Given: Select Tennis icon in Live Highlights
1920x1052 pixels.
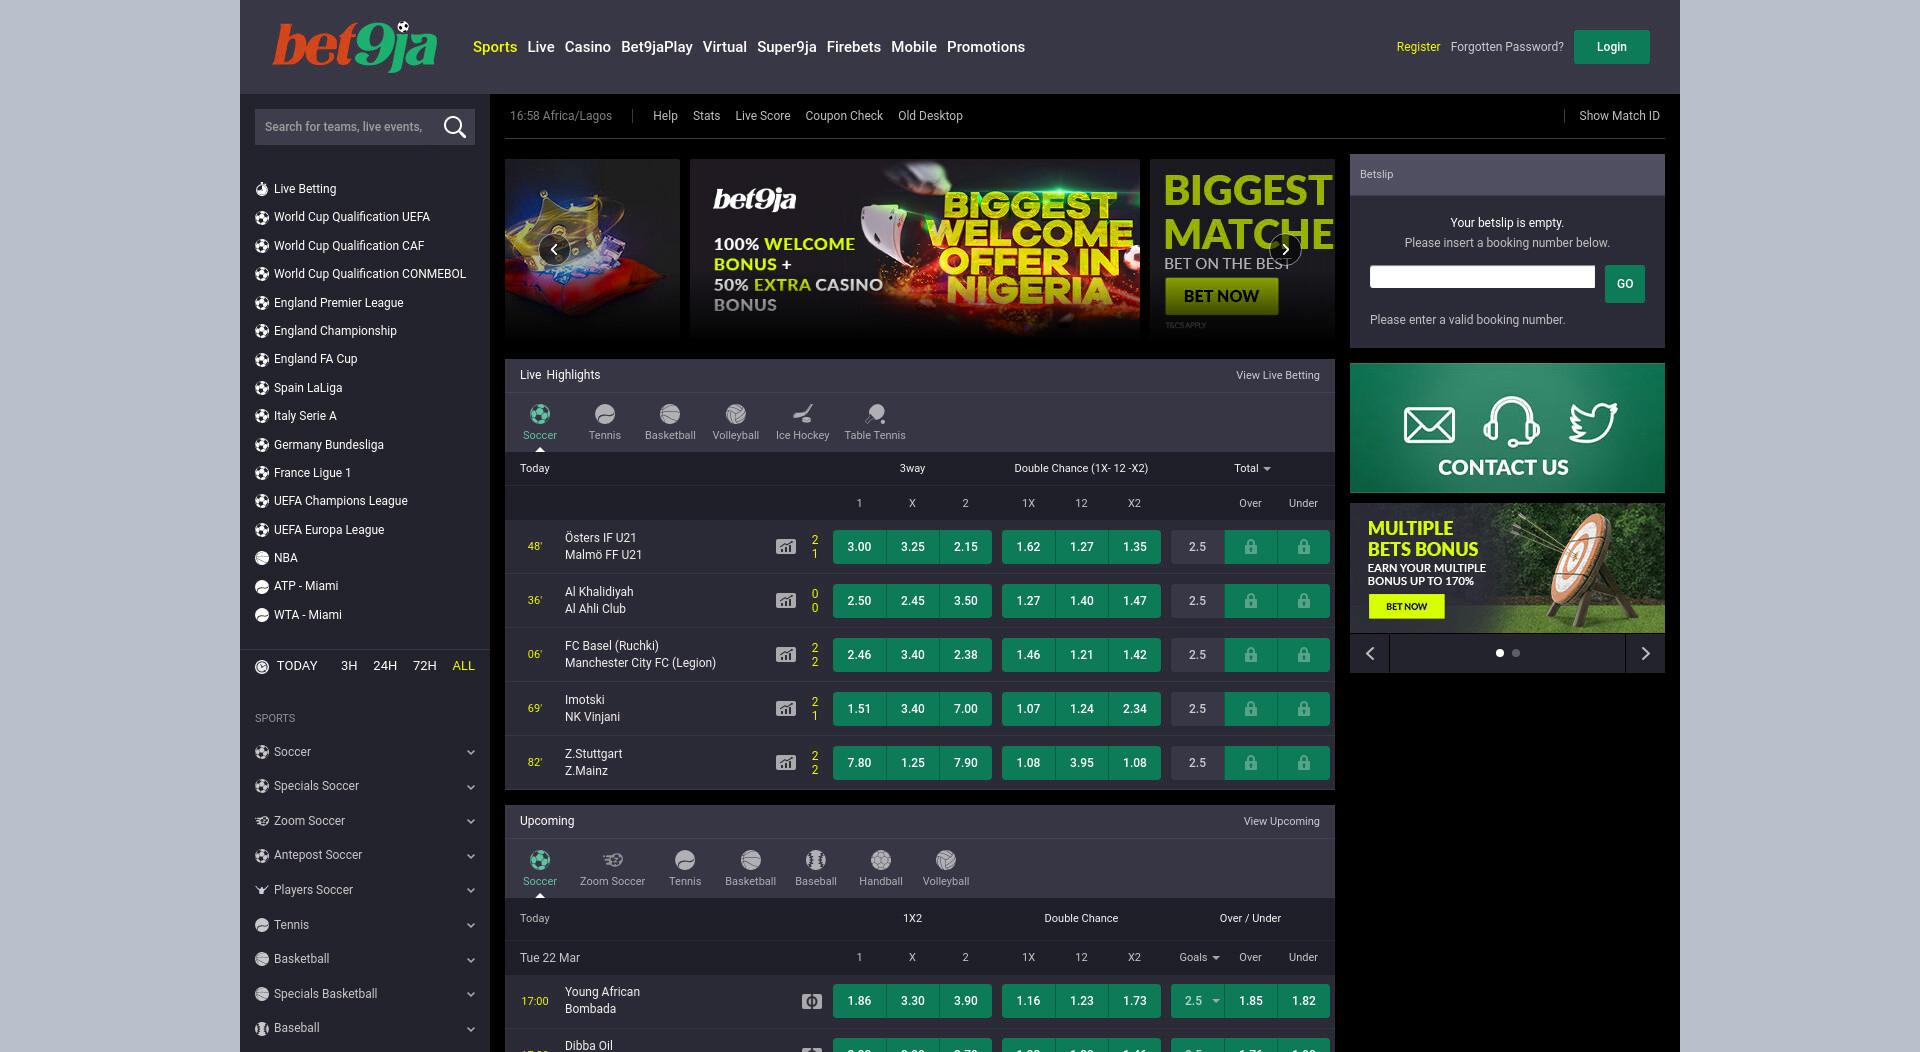Looking at the screenshot, I should click(x=605, y=414).
